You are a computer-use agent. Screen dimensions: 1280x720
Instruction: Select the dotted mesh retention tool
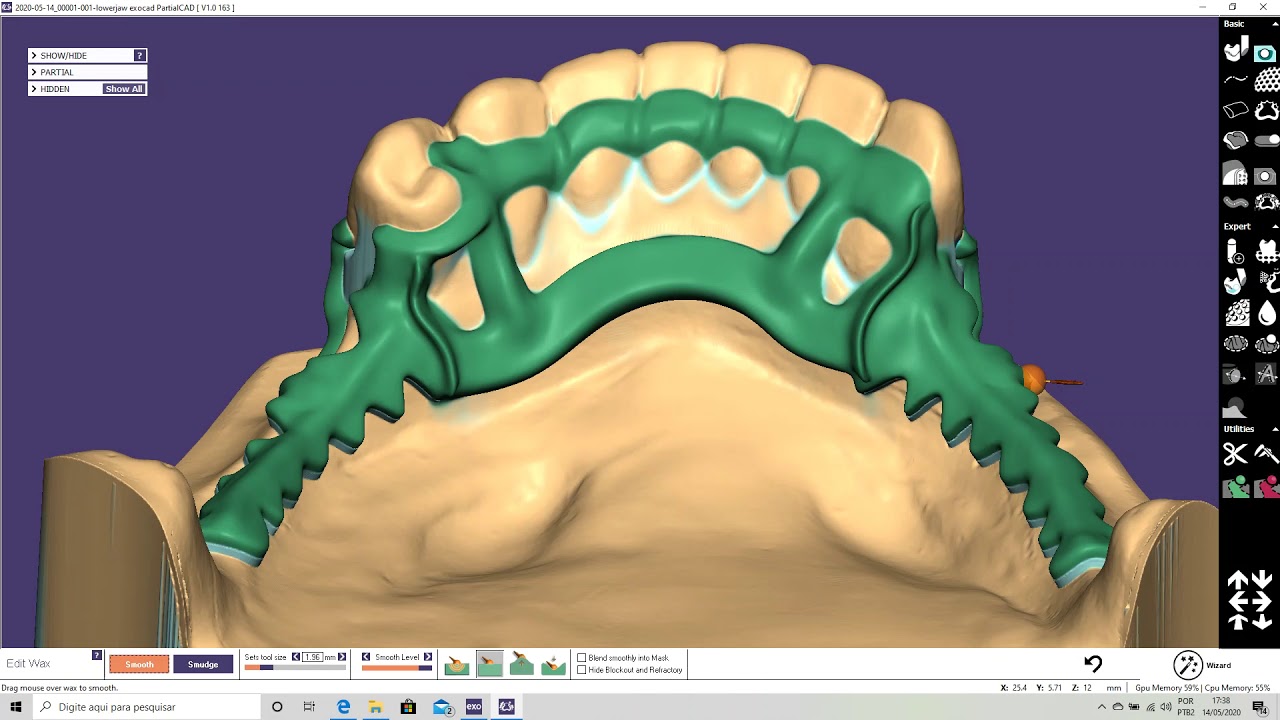pos(1266,79)
